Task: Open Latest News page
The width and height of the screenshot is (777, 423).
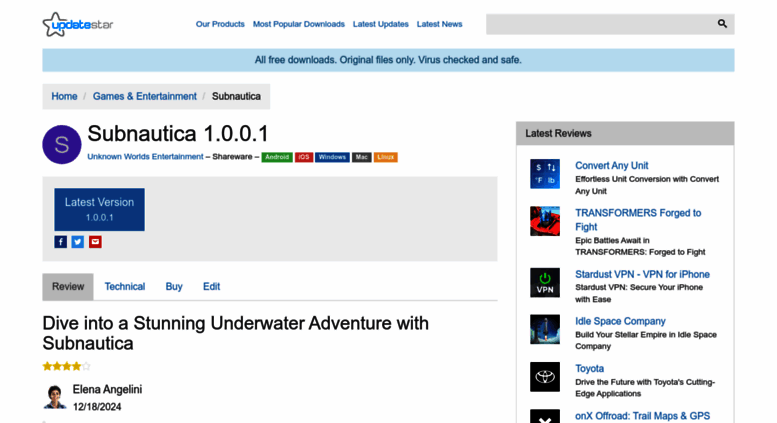Action: pyautogui.click(x=440, y=24)
